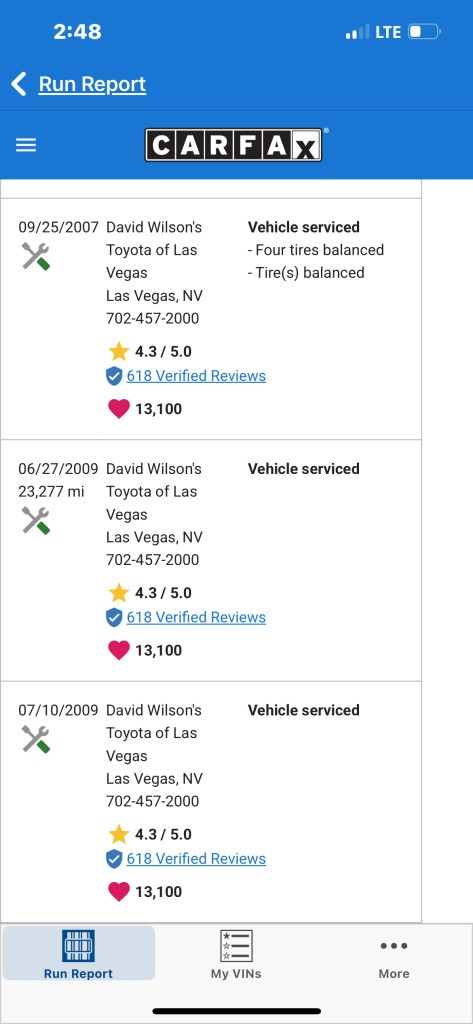Viewport: 473px width, 1024px height.
Task: Click wrench icon for 06/27/2009 service
Action: coord(36,520)
